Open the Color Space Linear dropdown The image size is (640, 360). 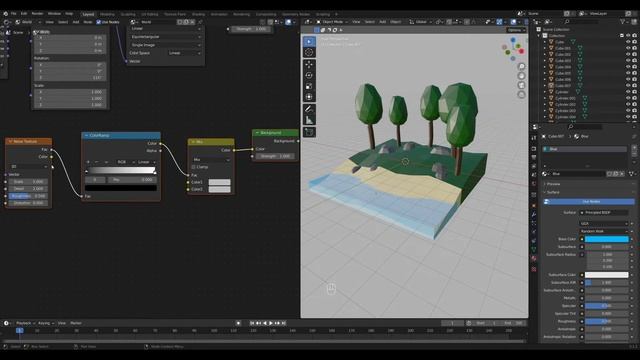(184, 53)
